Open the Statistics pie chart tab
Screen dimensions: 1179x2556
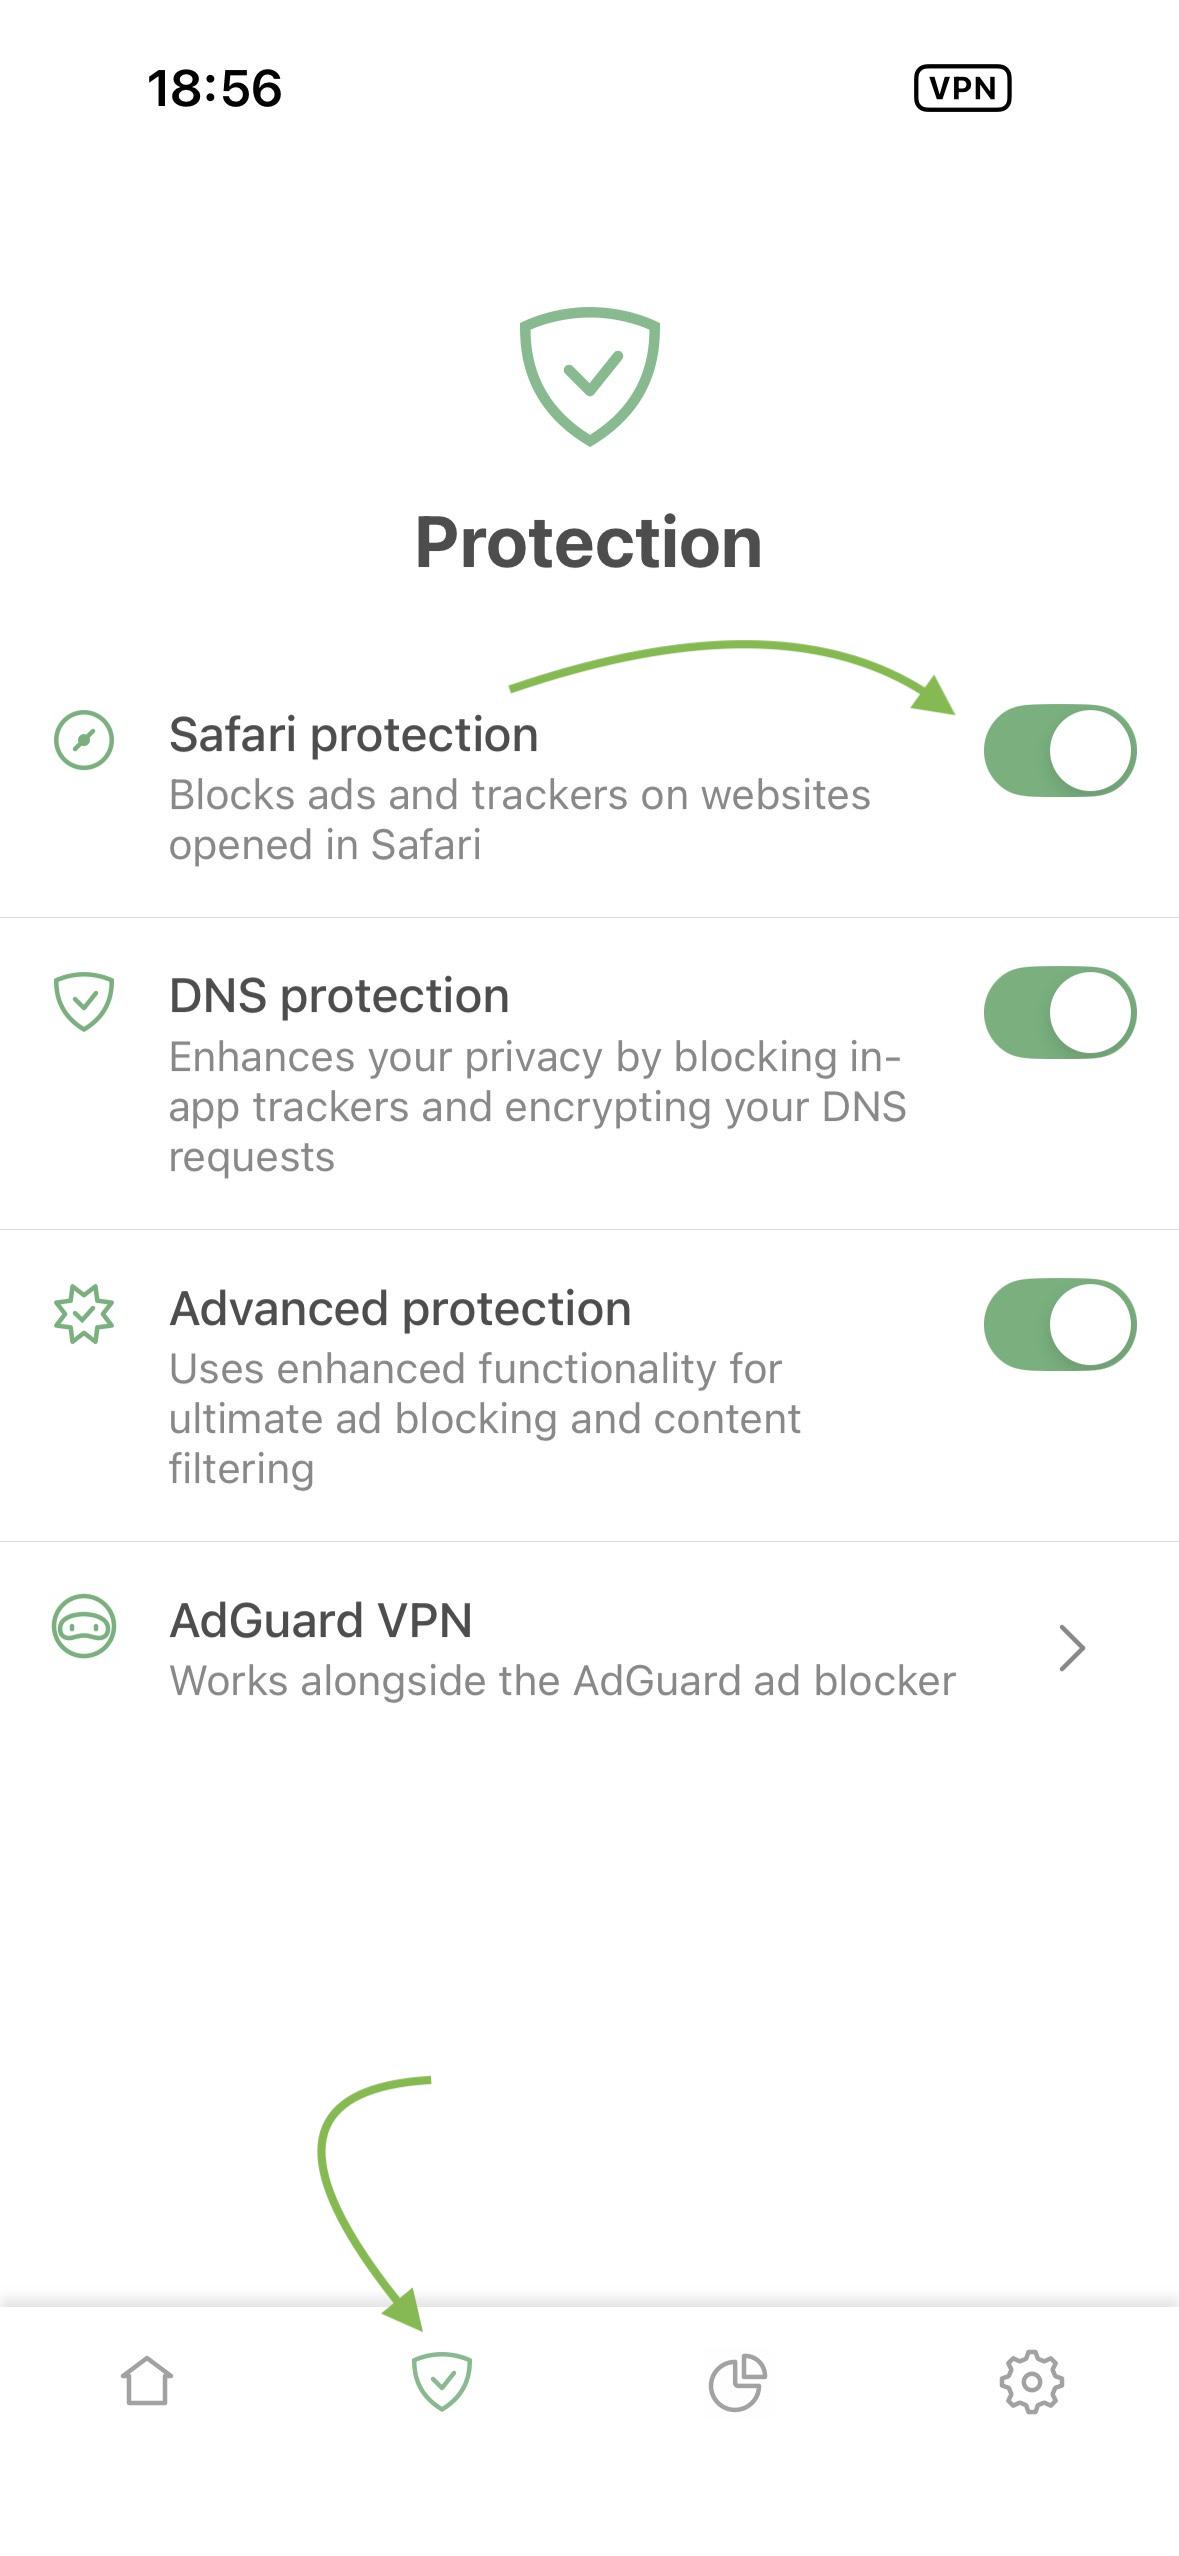coord(737,2382)
